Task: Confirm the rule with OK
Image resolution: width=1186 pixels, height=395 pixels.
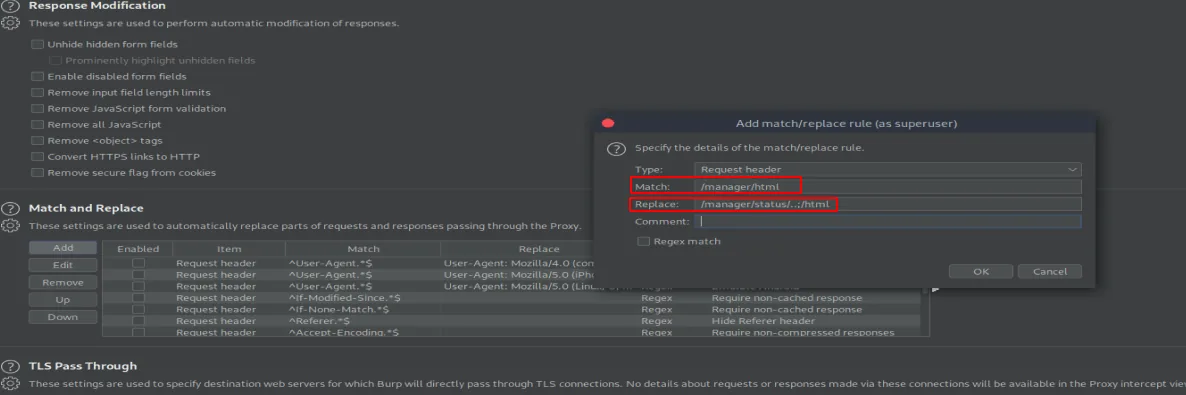Action: click(981, 272)
